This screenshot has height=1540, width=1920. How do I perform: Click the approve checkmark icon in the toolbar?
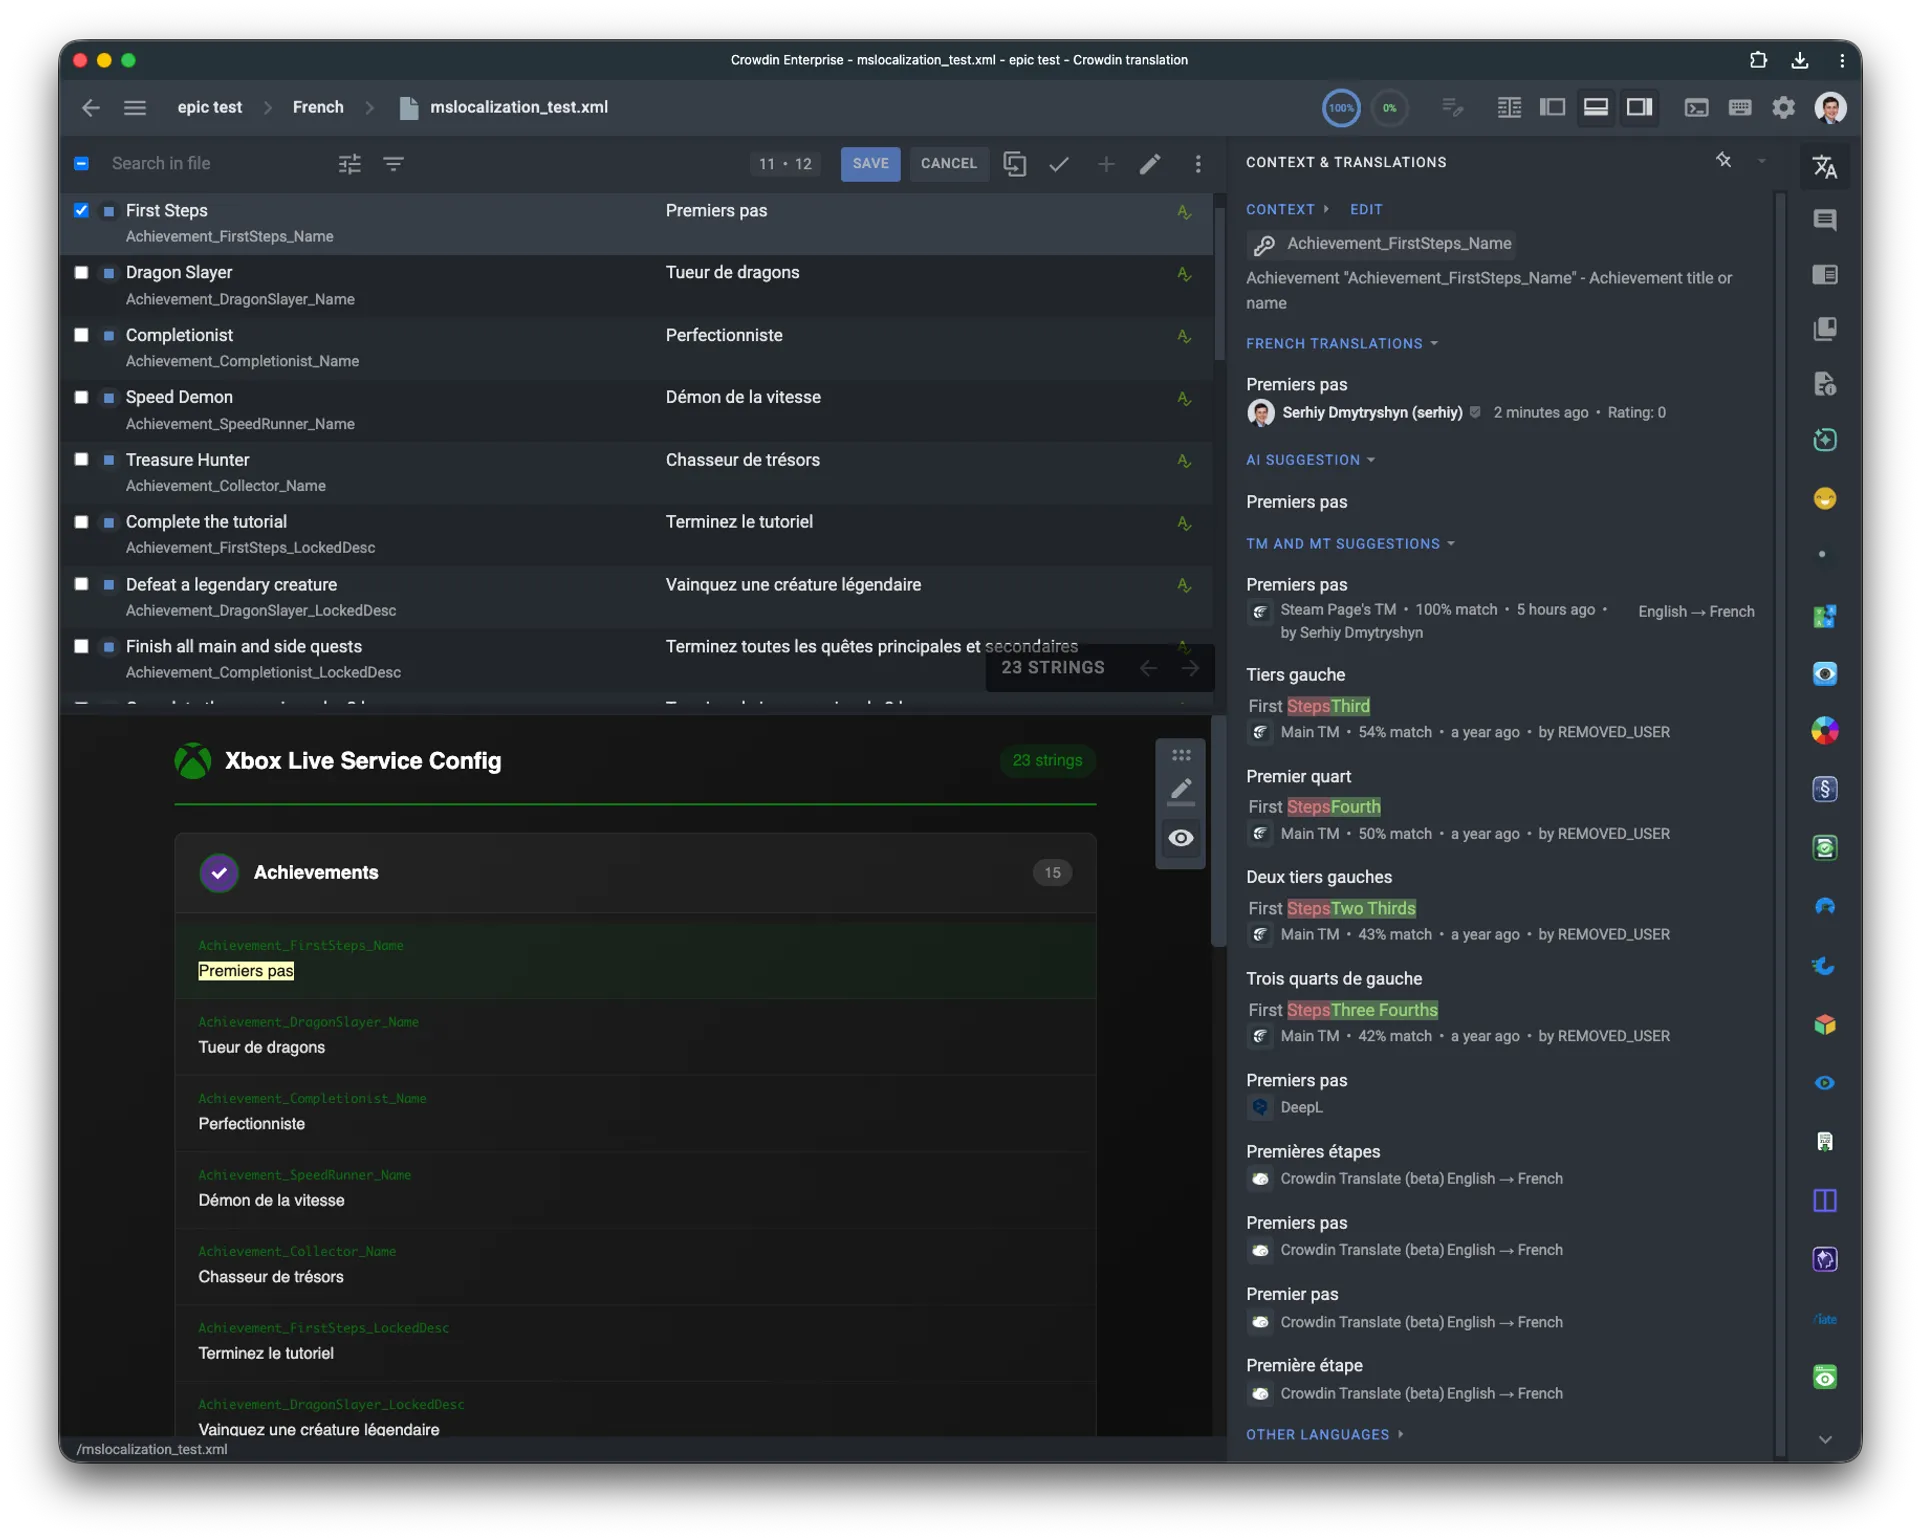pyautogui.click(x=1059, y=164)
